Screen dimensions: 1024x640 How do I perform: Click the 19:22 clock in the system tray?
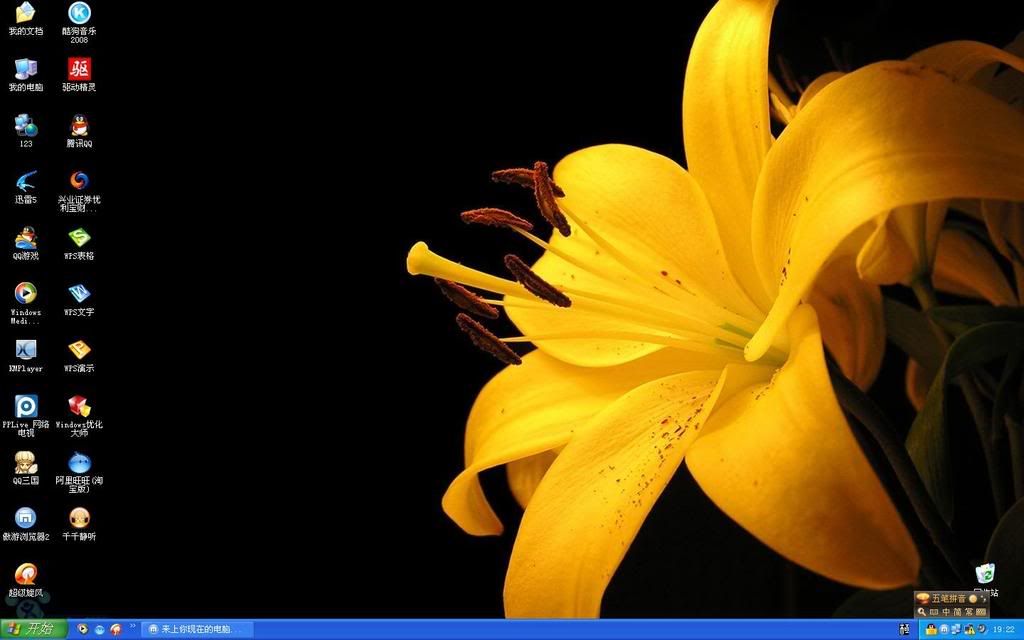(x=1003, y=630)
